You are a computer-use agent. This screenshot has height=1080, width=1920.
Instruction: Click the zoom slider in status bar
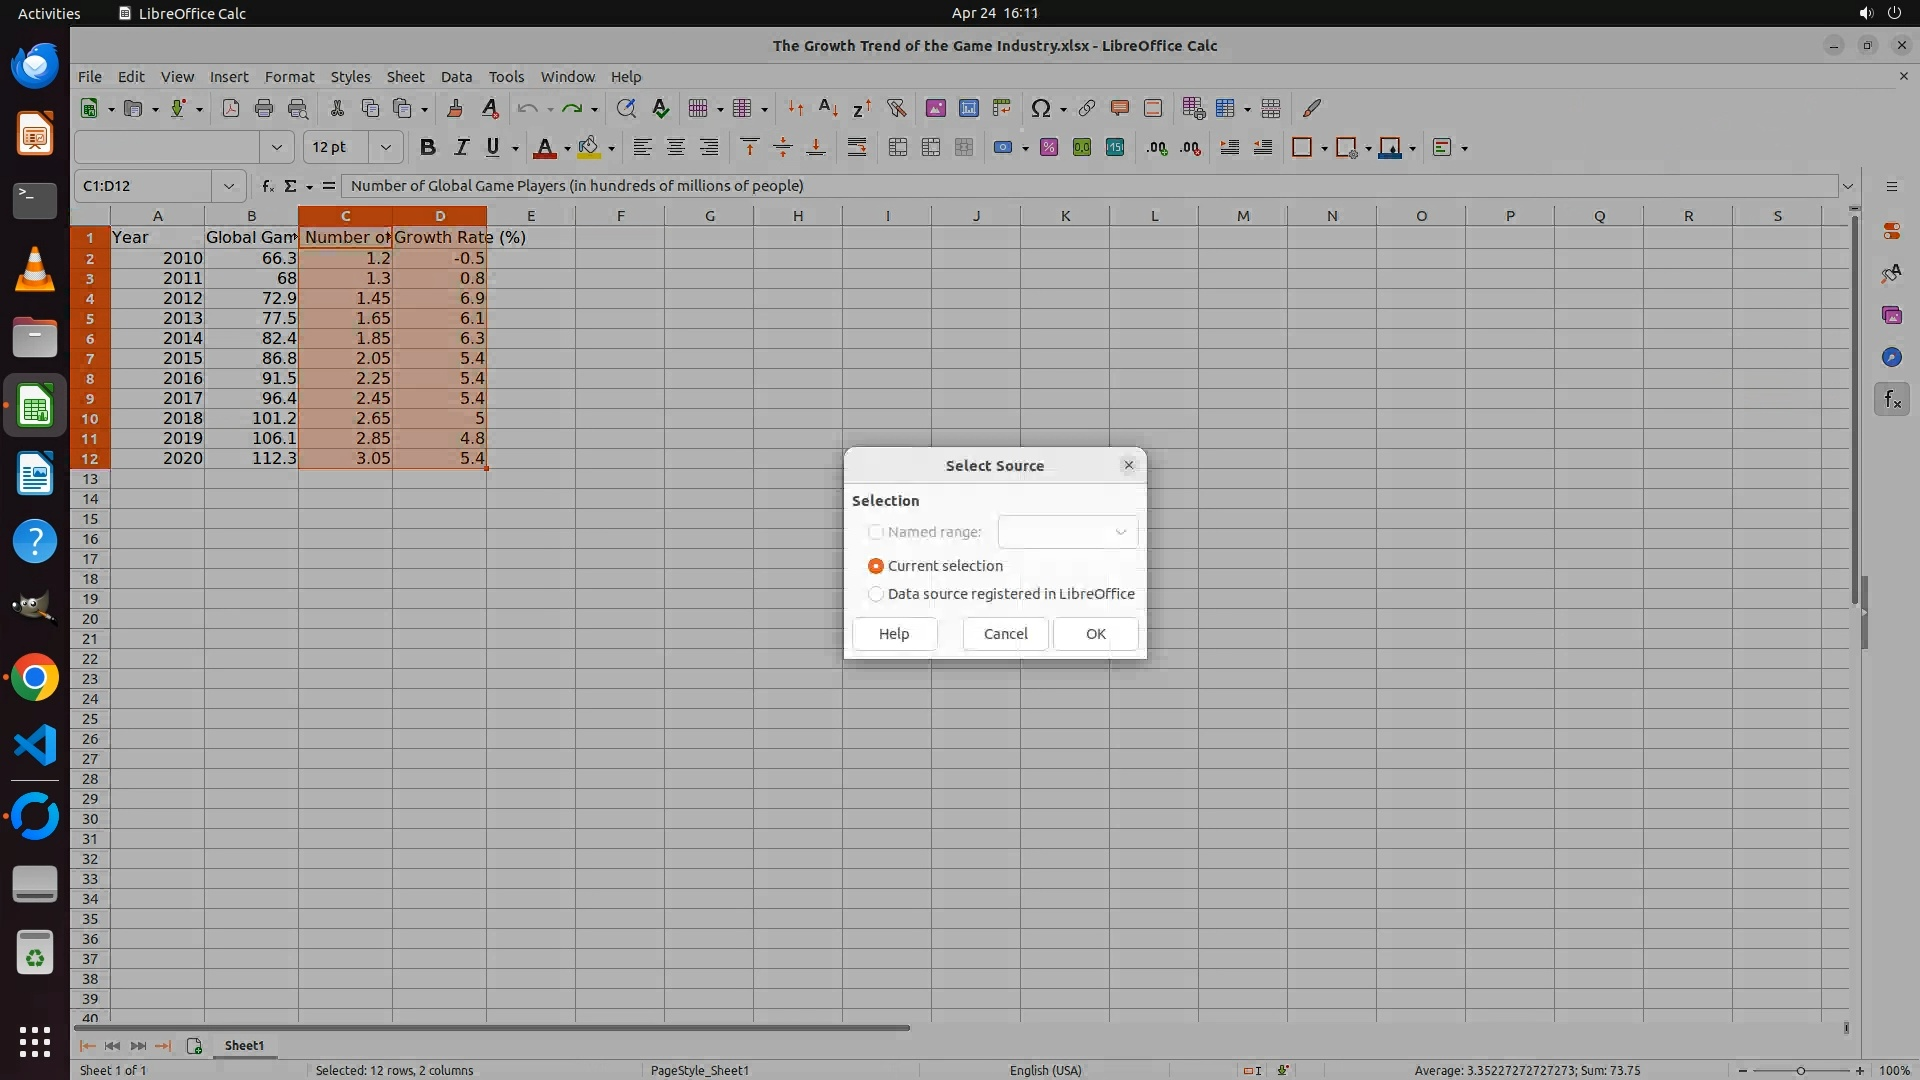click(1800, 1070)
